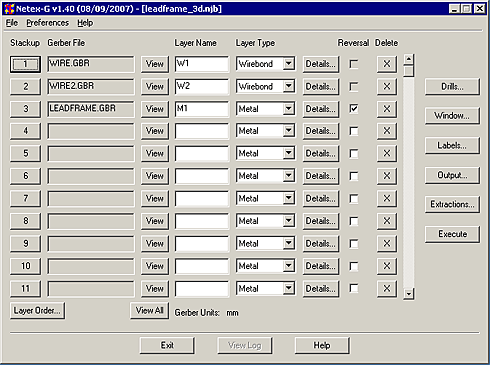The width and height of the screenshot is (490, 365).
Task: Click the LEADFRAME.GBR Gerber file field
Action: click(91, 109)
